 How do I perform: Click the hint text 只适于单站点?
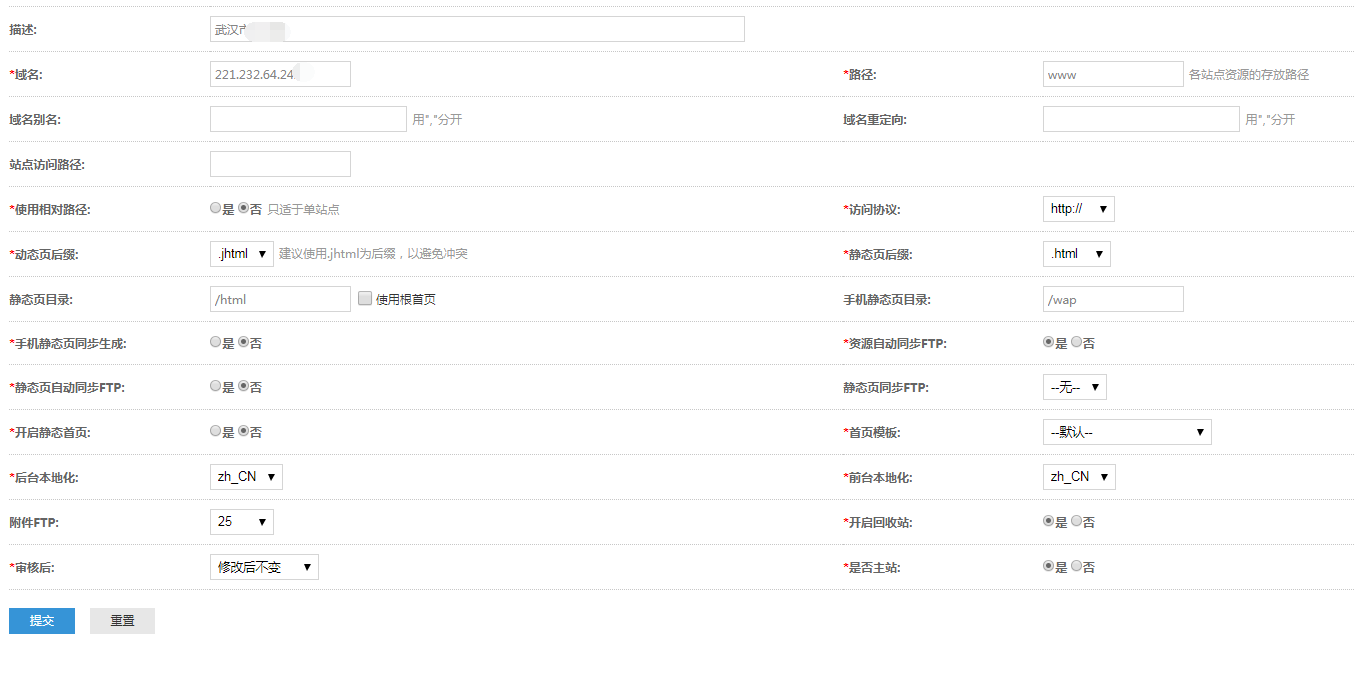tap(304, 210)
